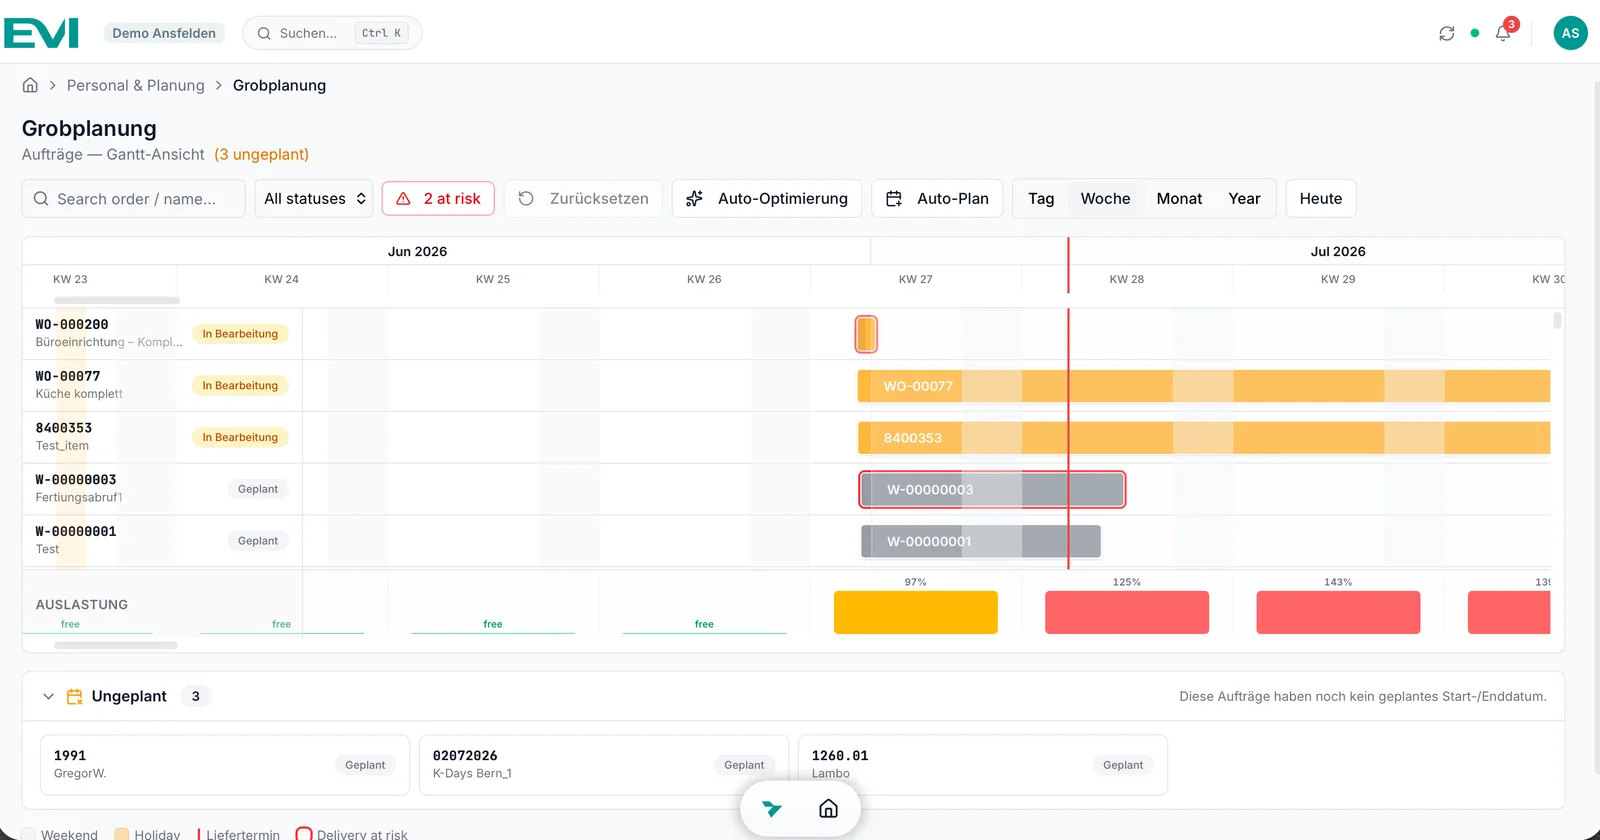Switch to Woche view

[1105, 198]
